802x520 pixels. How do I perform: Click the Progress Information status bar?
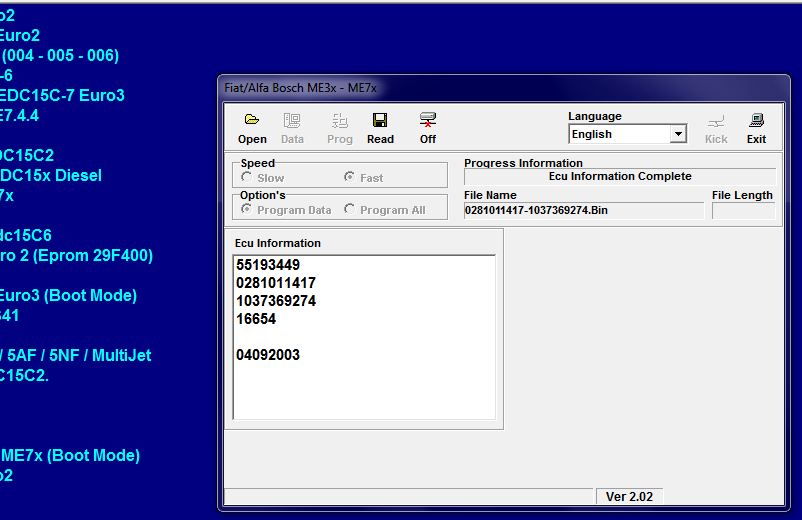click(620, 176)
